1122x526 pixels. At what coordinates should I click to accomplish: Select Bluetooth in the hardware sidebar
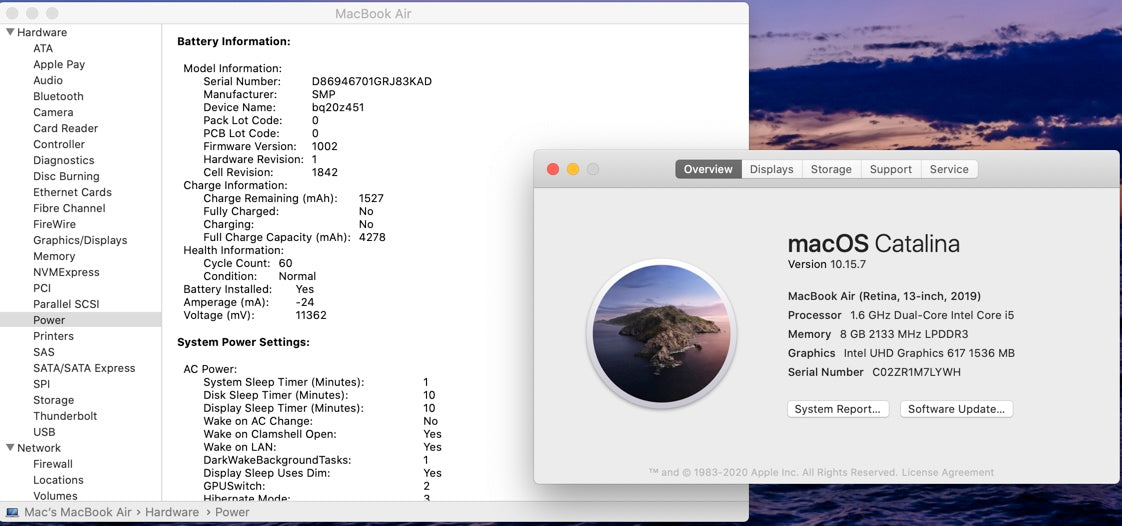(x=58, y=96)
